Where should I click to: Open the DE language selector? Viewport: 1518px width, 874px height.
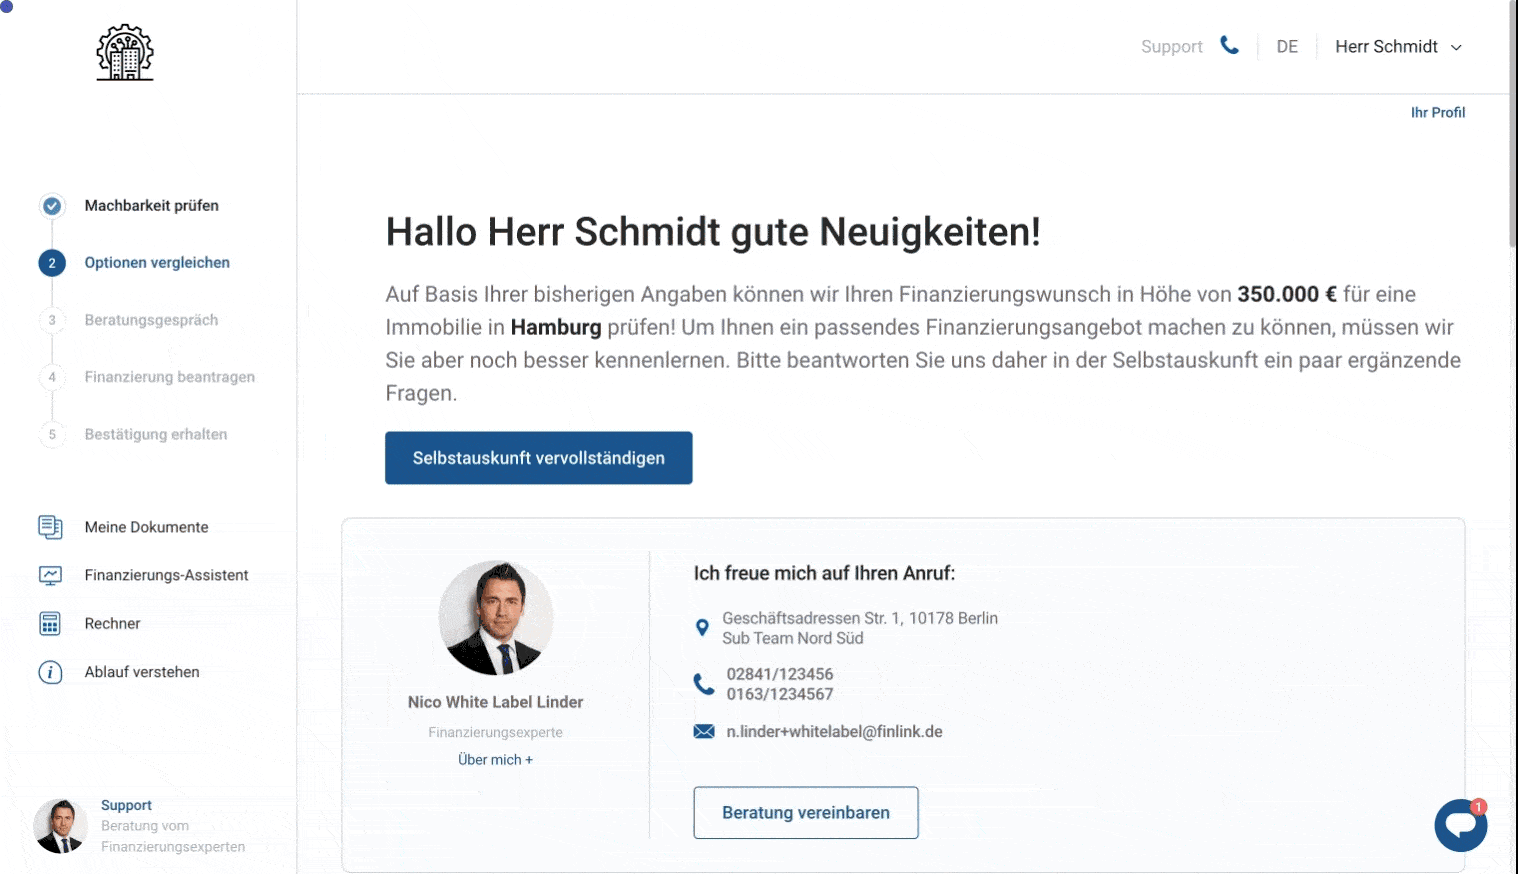(x=1287, y=46)
